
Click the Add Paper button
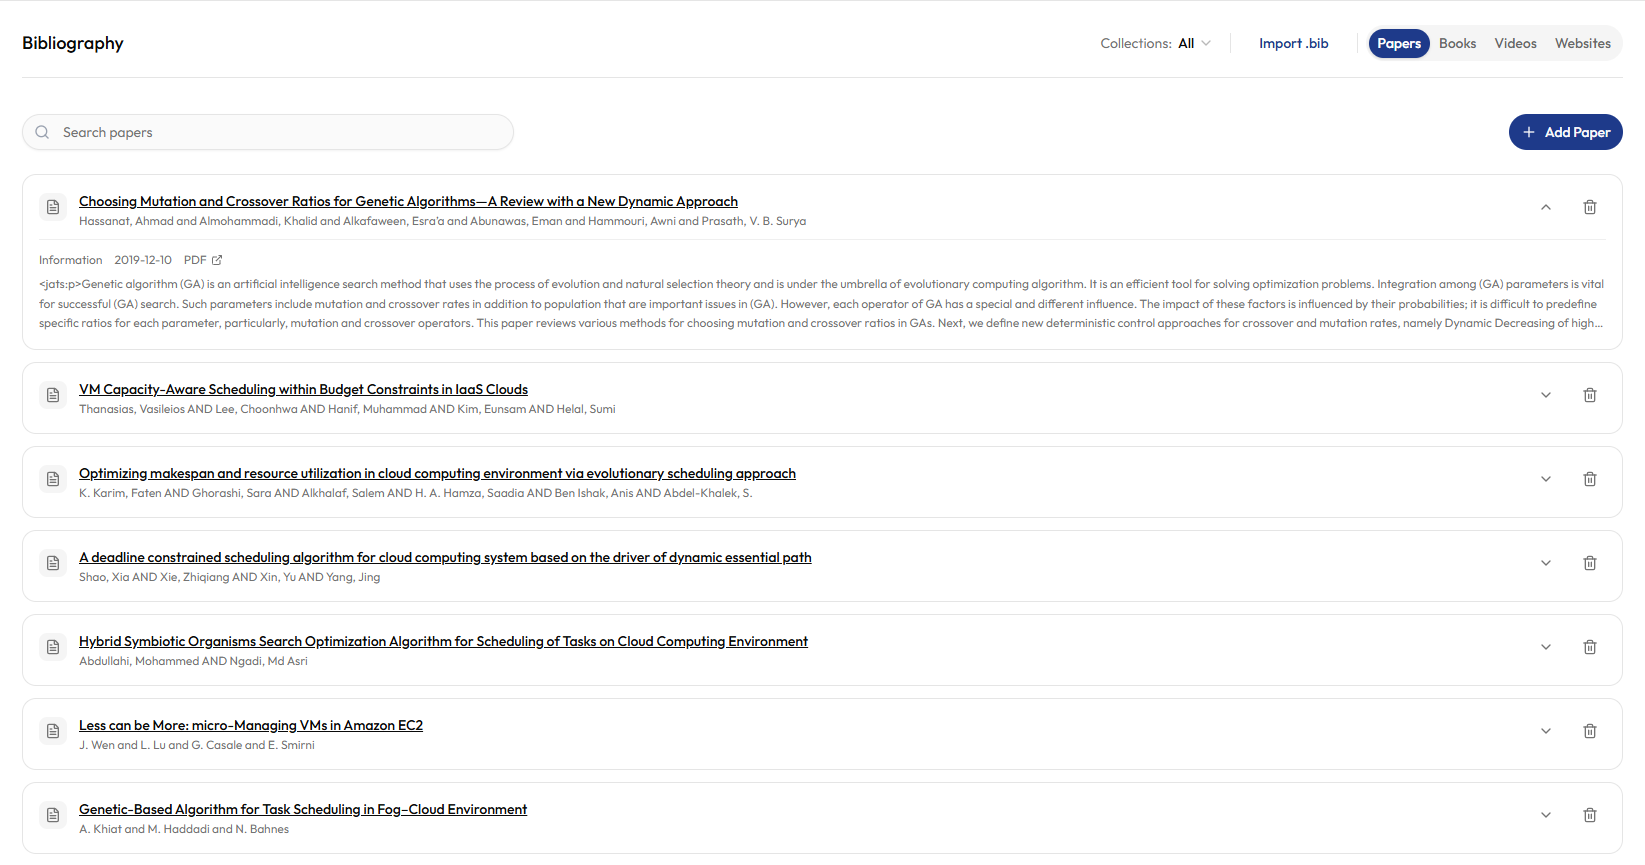point(1565,132)
